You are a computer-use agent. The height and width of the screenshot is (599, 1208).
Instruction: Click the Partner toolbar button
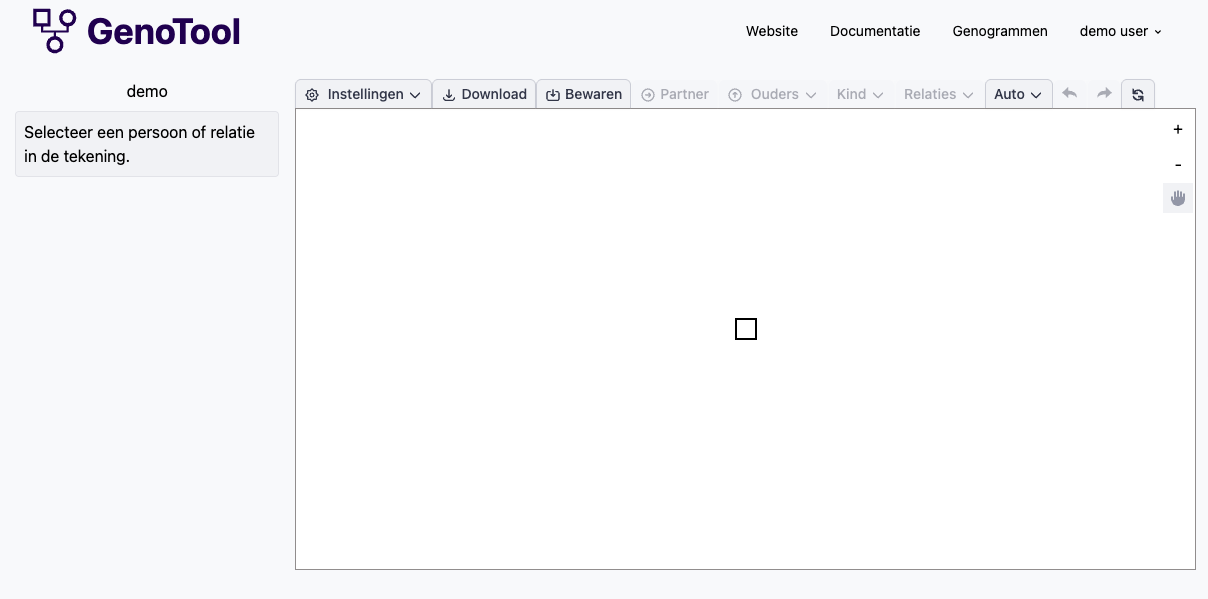(675, 94)
